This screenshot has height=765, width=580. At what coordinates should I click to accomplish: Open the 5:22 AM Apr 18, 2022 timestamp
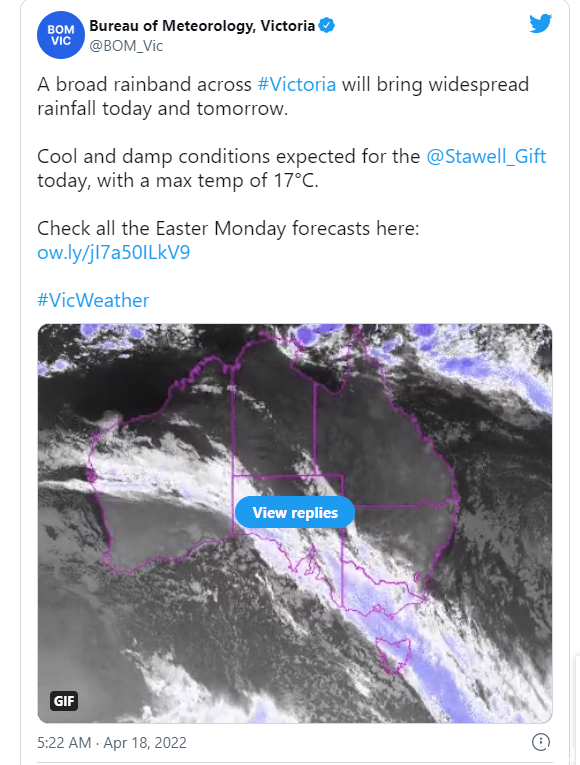click(x=112, y=743)
